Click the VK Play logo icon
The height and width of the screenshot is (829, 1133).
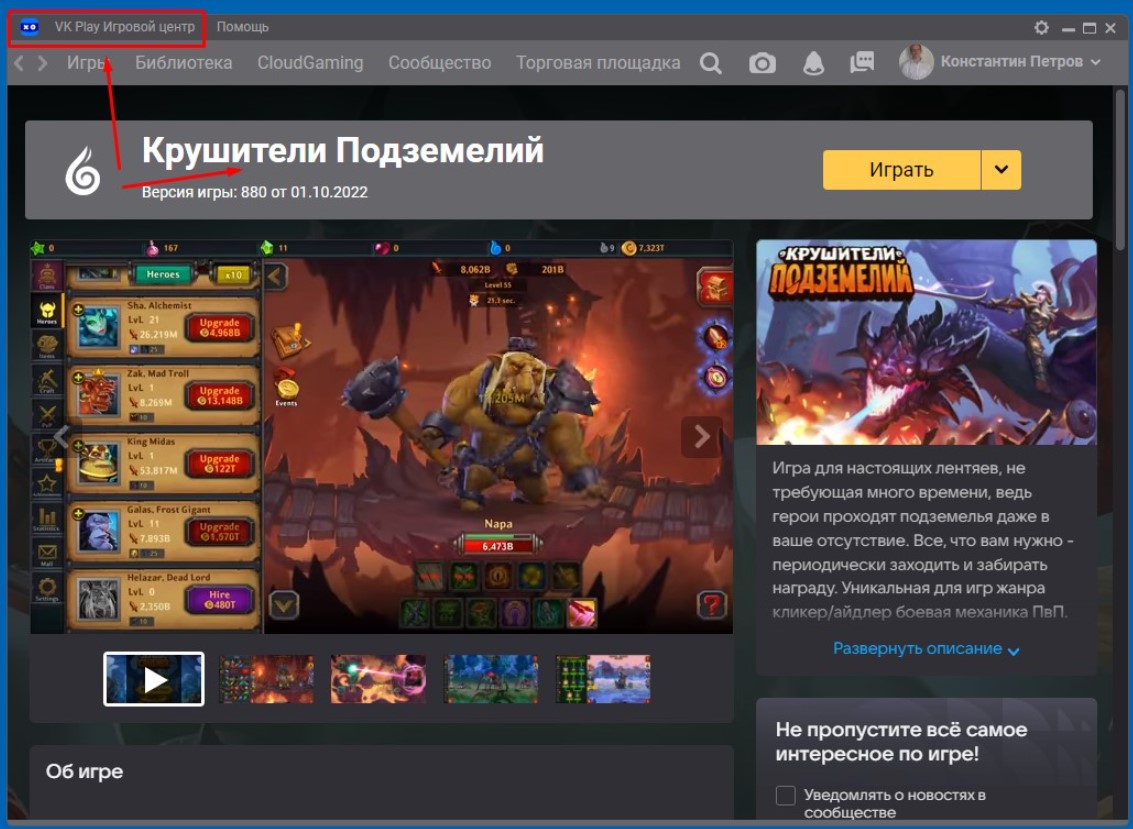[29, 27]
